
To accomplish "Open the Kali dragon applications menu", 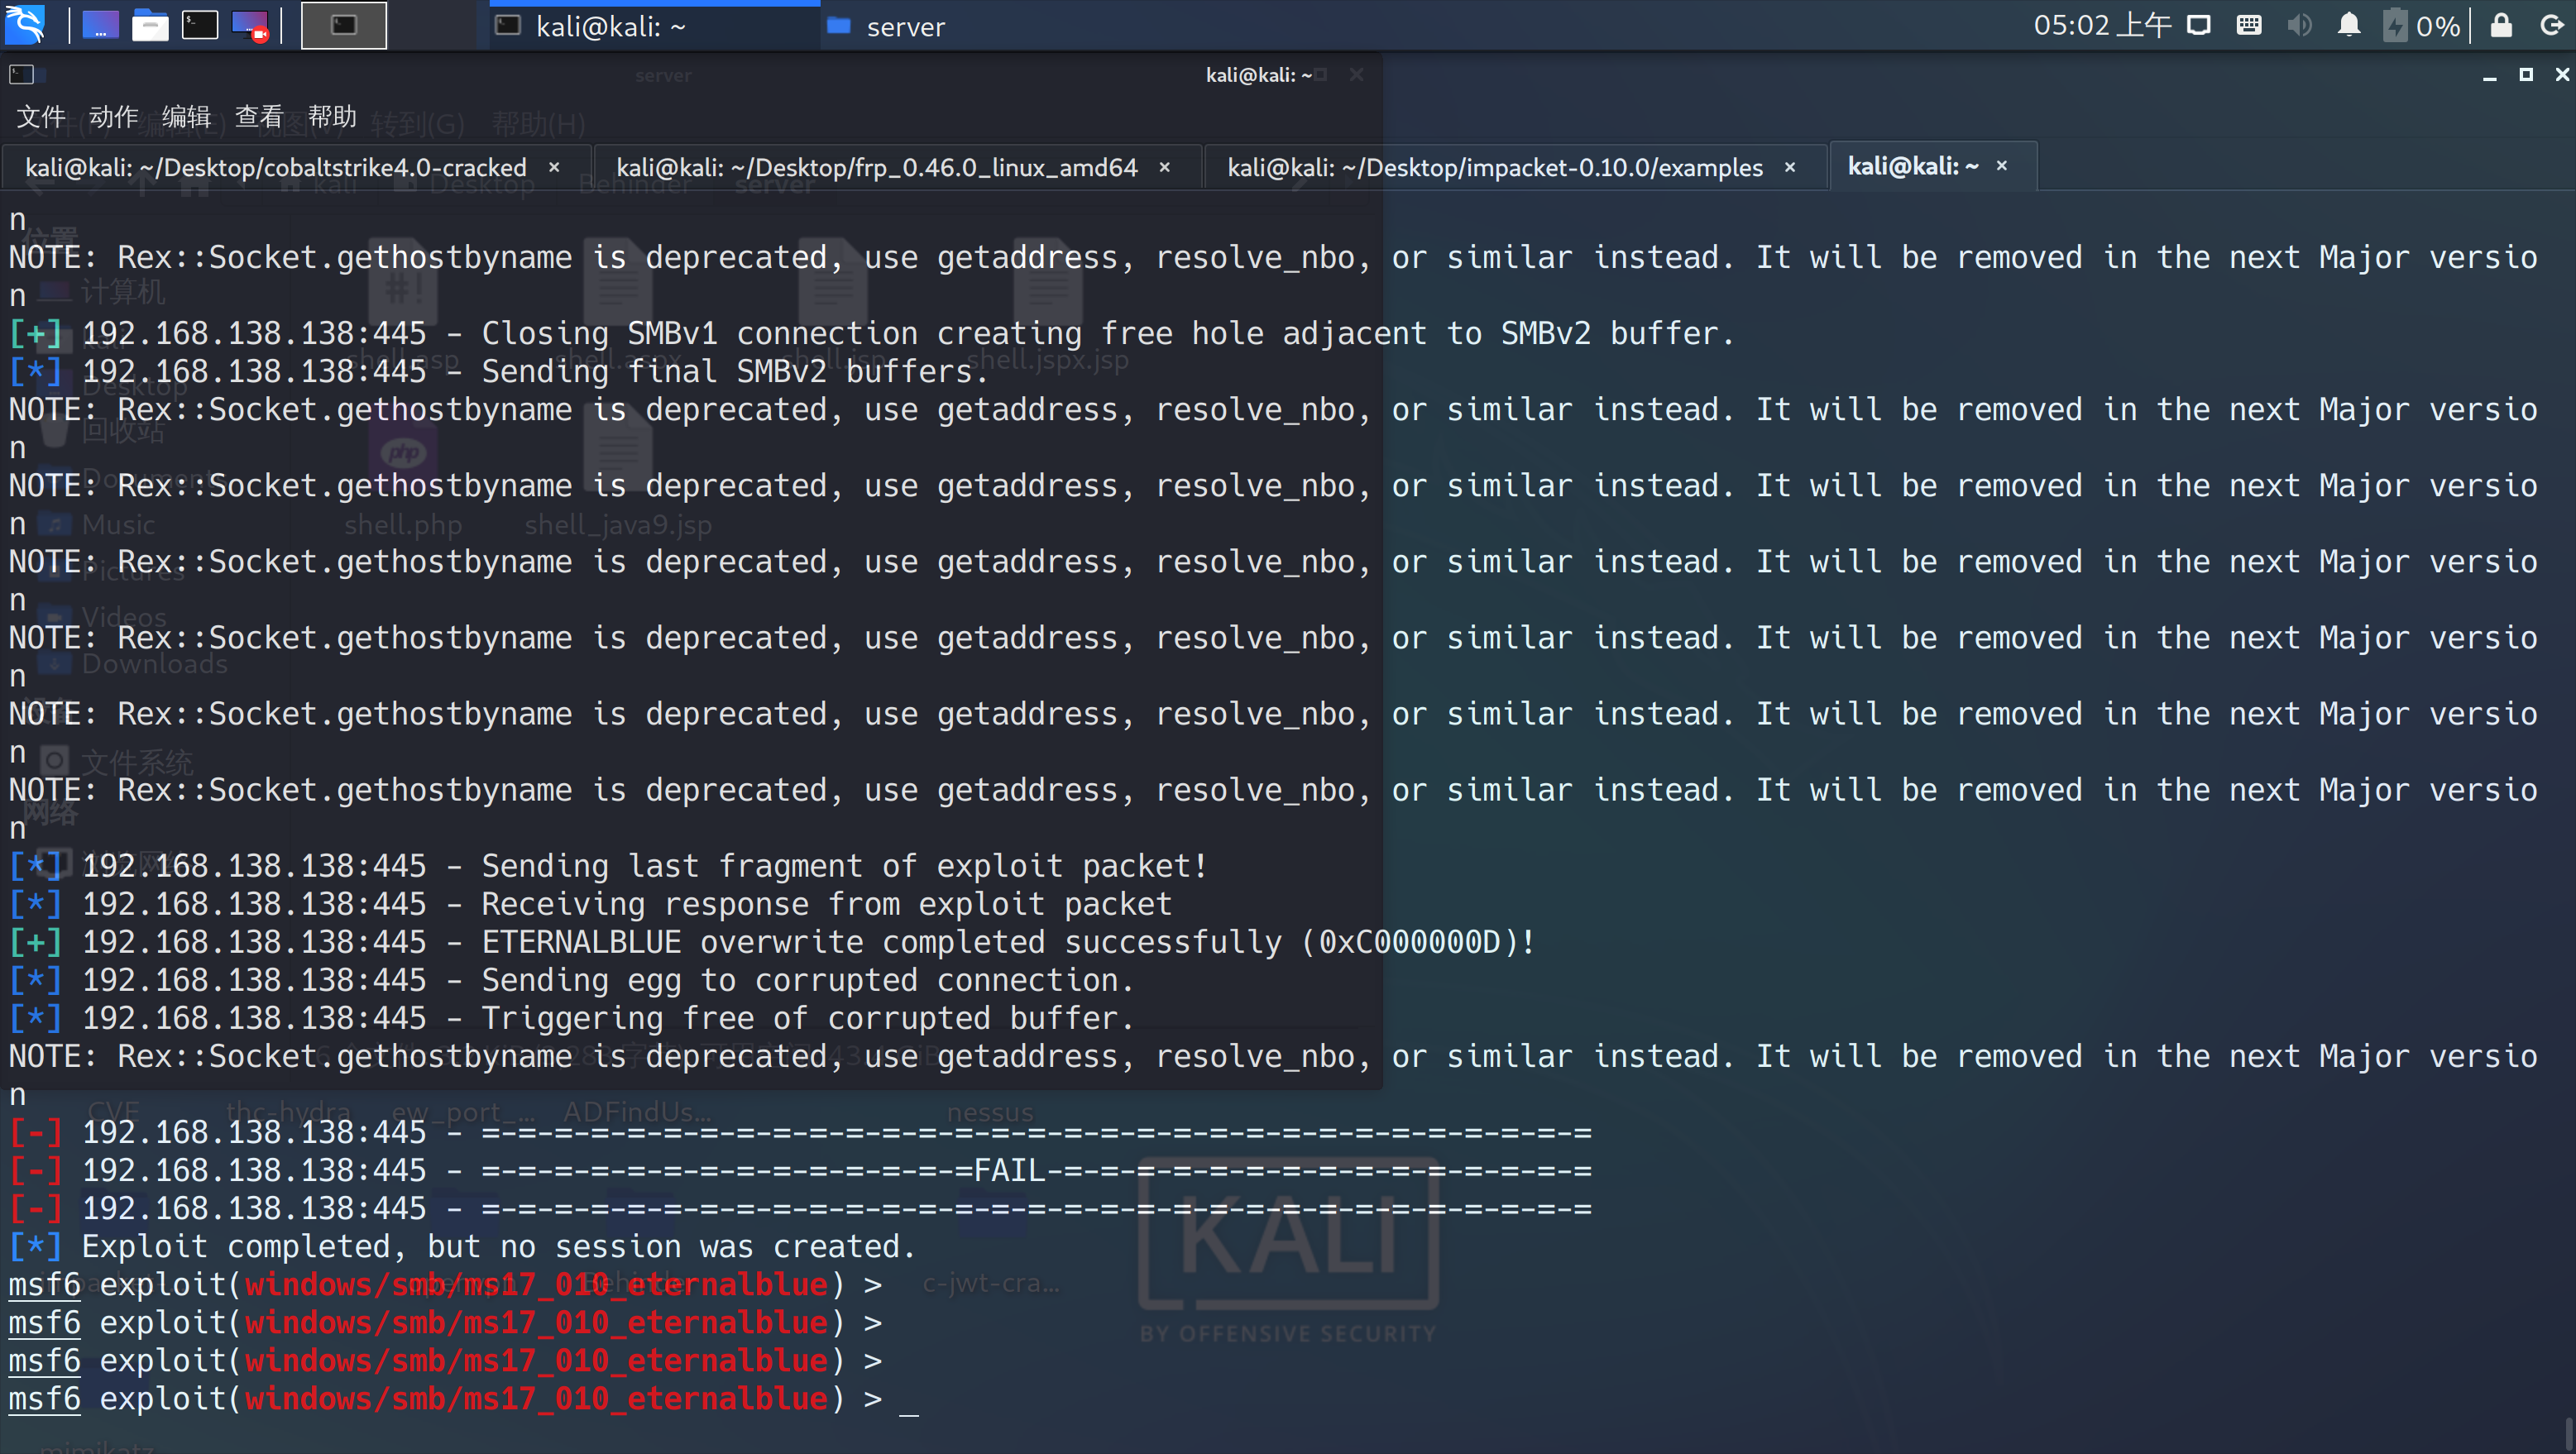I will click(x=26, y=25).
